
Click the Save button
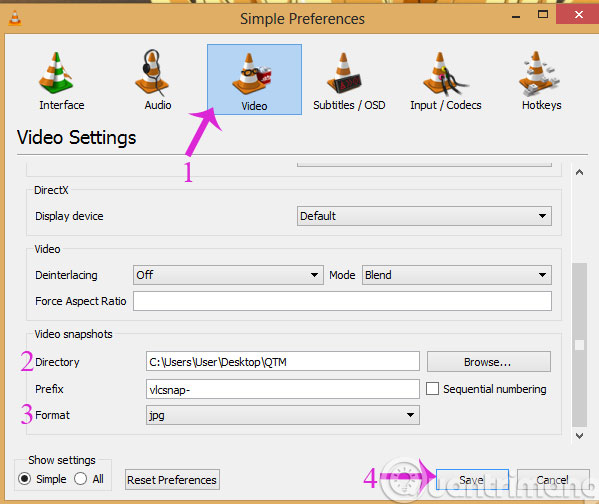tap(472, 480)
